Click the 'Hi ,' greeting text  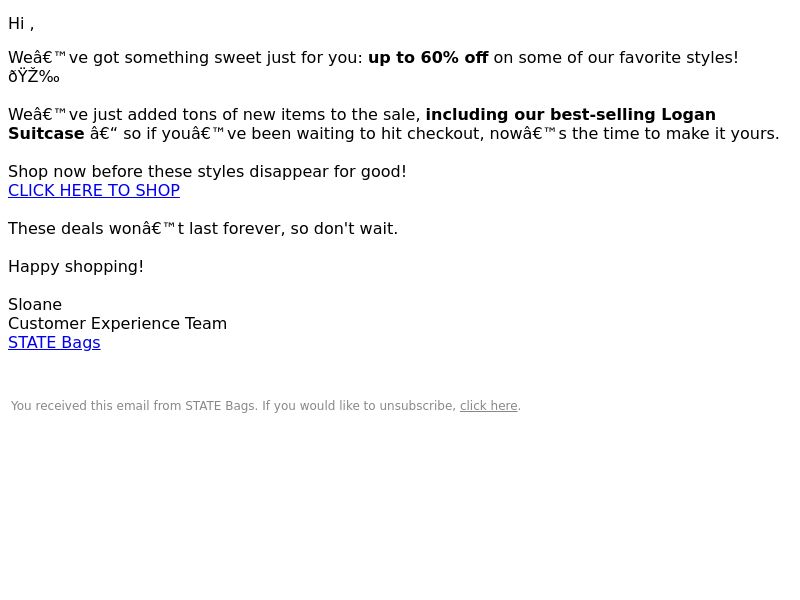click(x=21, y=23)
